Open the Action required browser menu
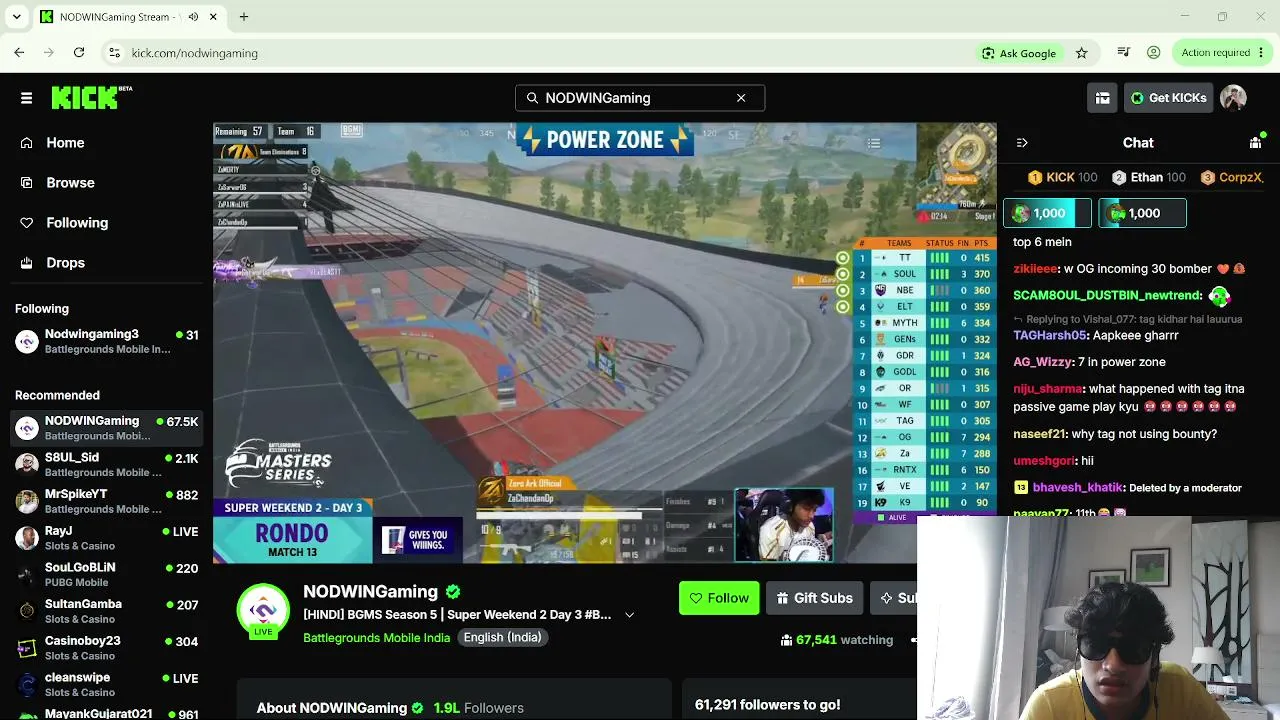The height and width of the screenshot is (720, 1280). point(1223,53)
